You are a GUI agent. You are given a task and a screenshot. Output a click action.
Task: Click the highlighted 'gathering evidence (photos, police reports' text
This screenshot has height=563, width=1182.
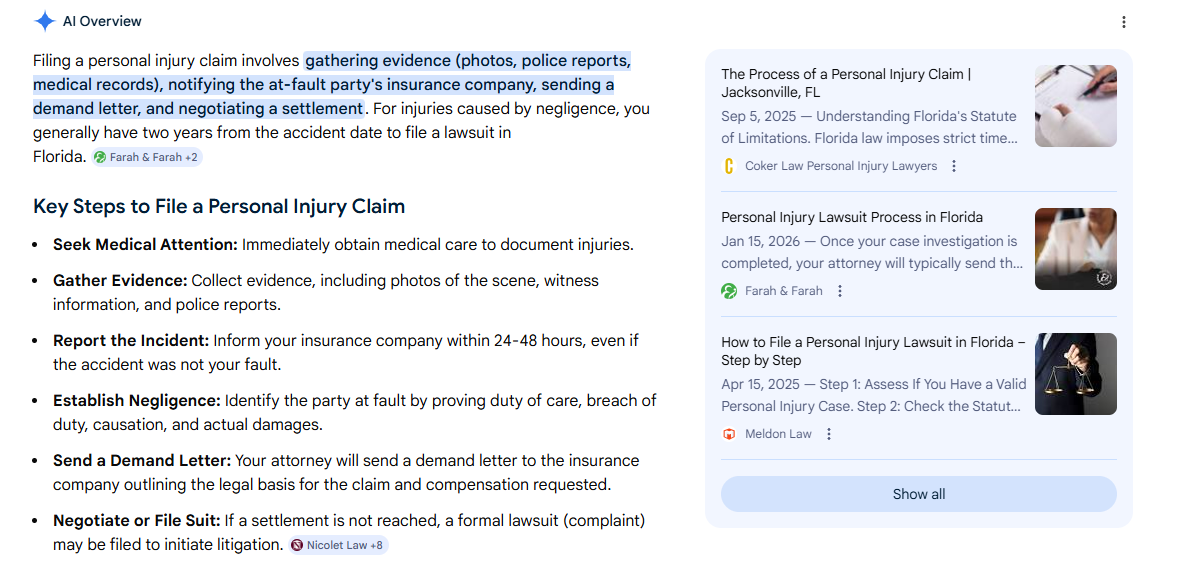click(x=467, y=60)
